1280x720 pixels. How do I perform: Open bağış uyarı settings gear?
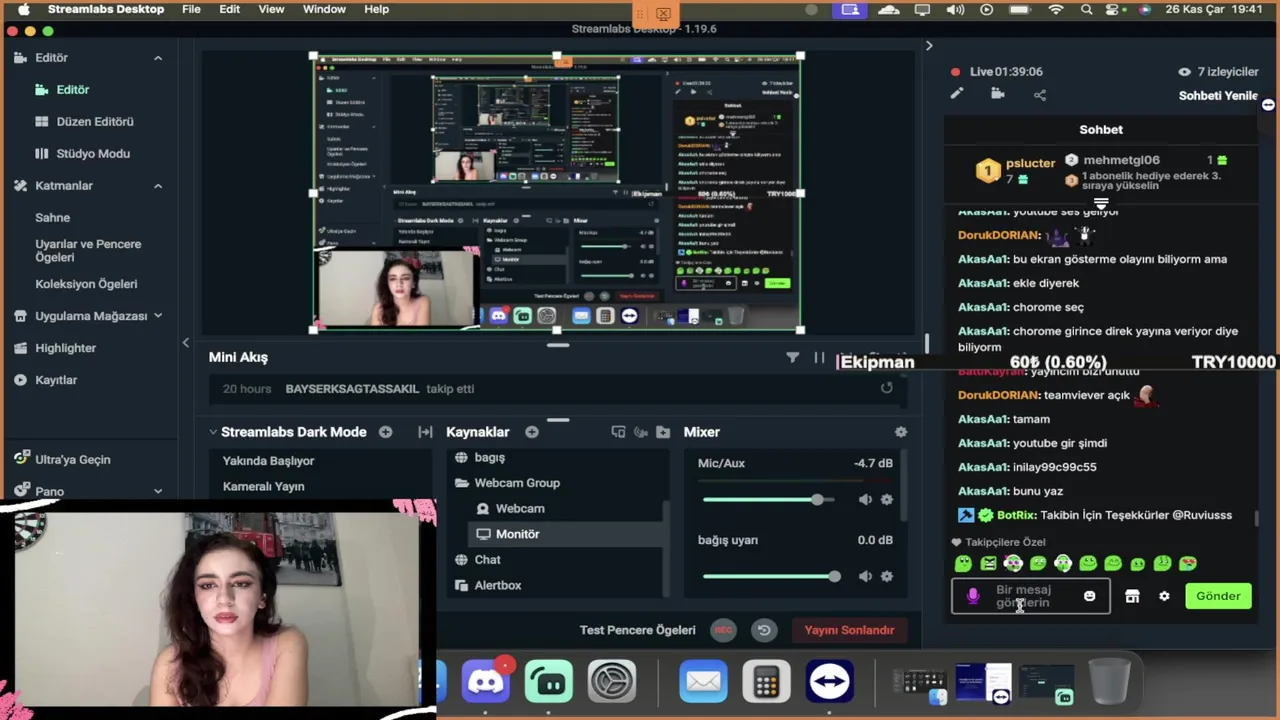tap(886, 576)
